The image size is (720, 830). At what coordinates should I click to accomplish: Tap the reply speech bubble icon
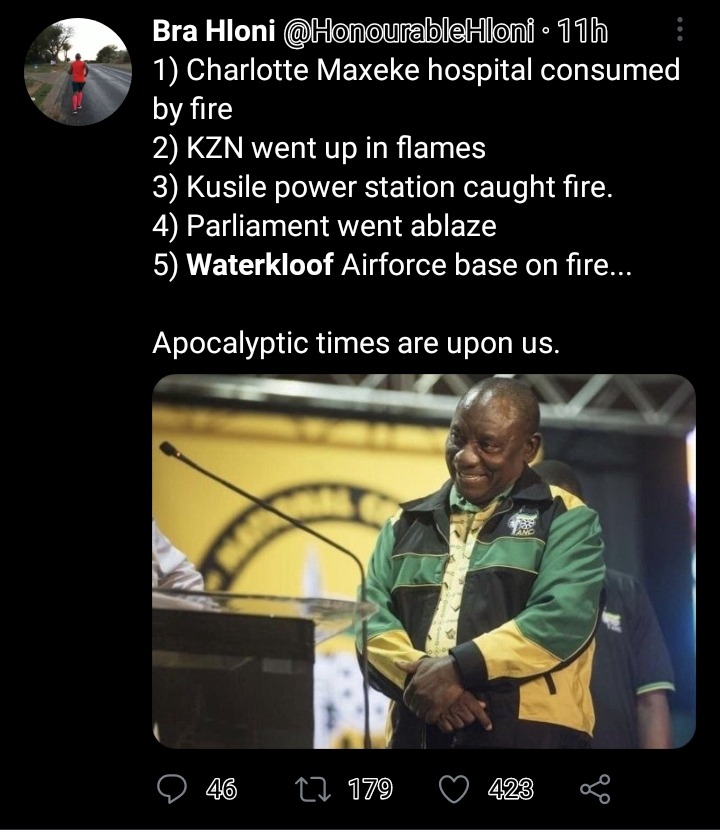pos(172,789)
